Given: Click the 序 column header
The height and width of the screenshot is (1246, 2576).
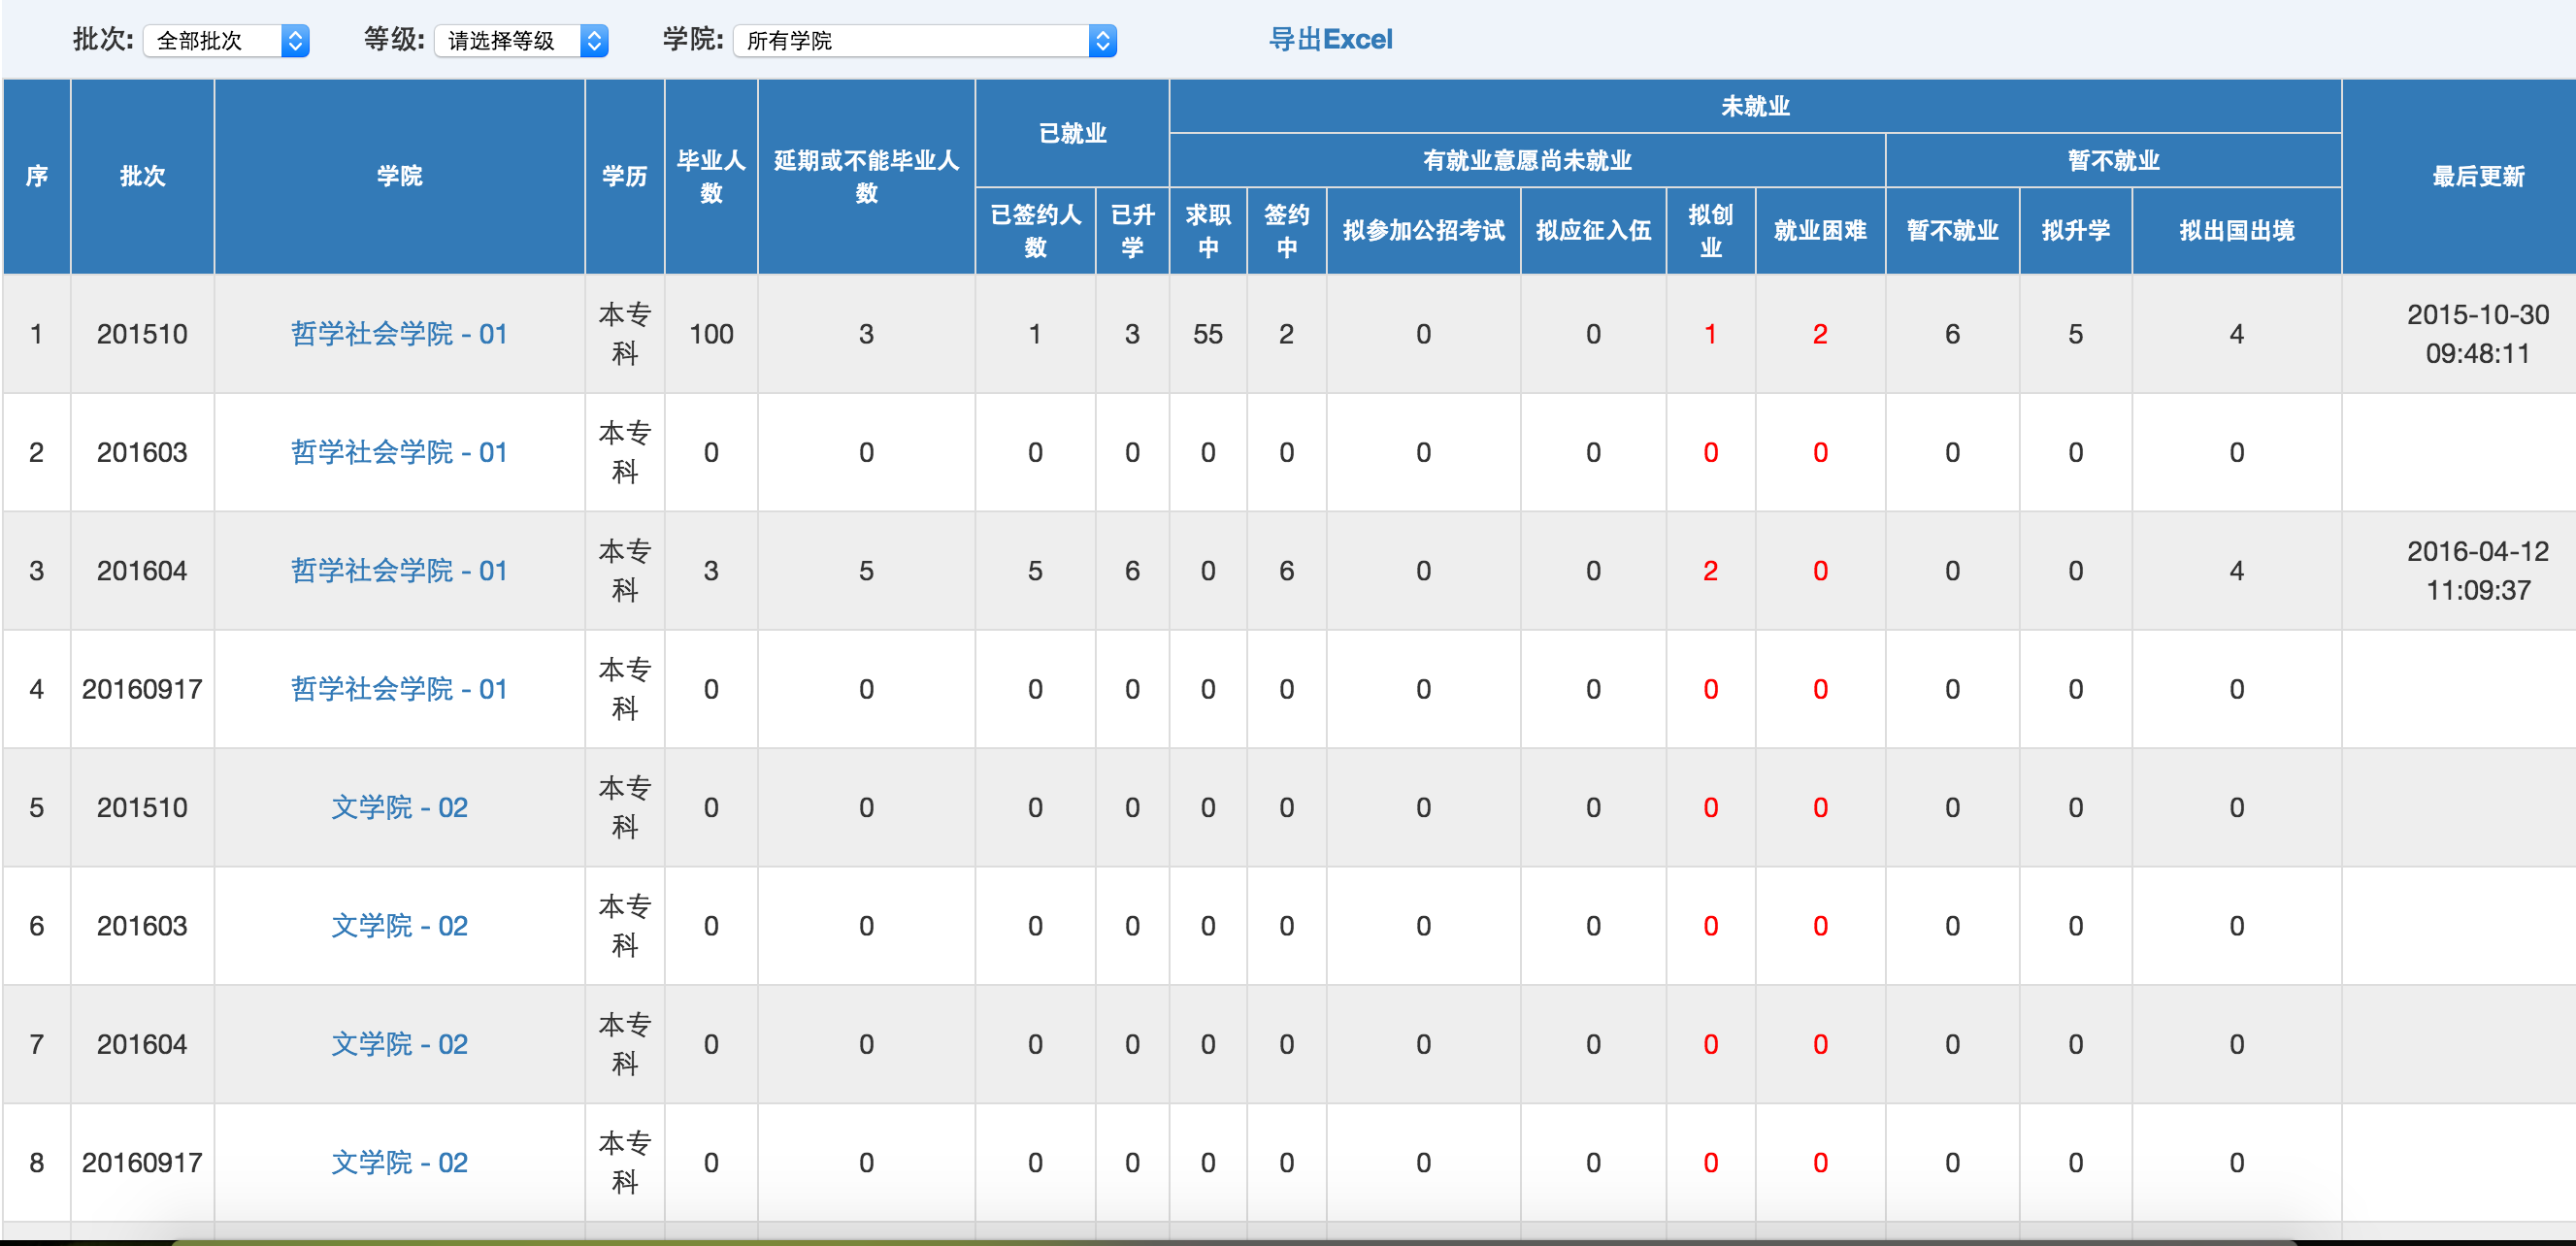Looking at the screenshot, I should tap(37, 177).
